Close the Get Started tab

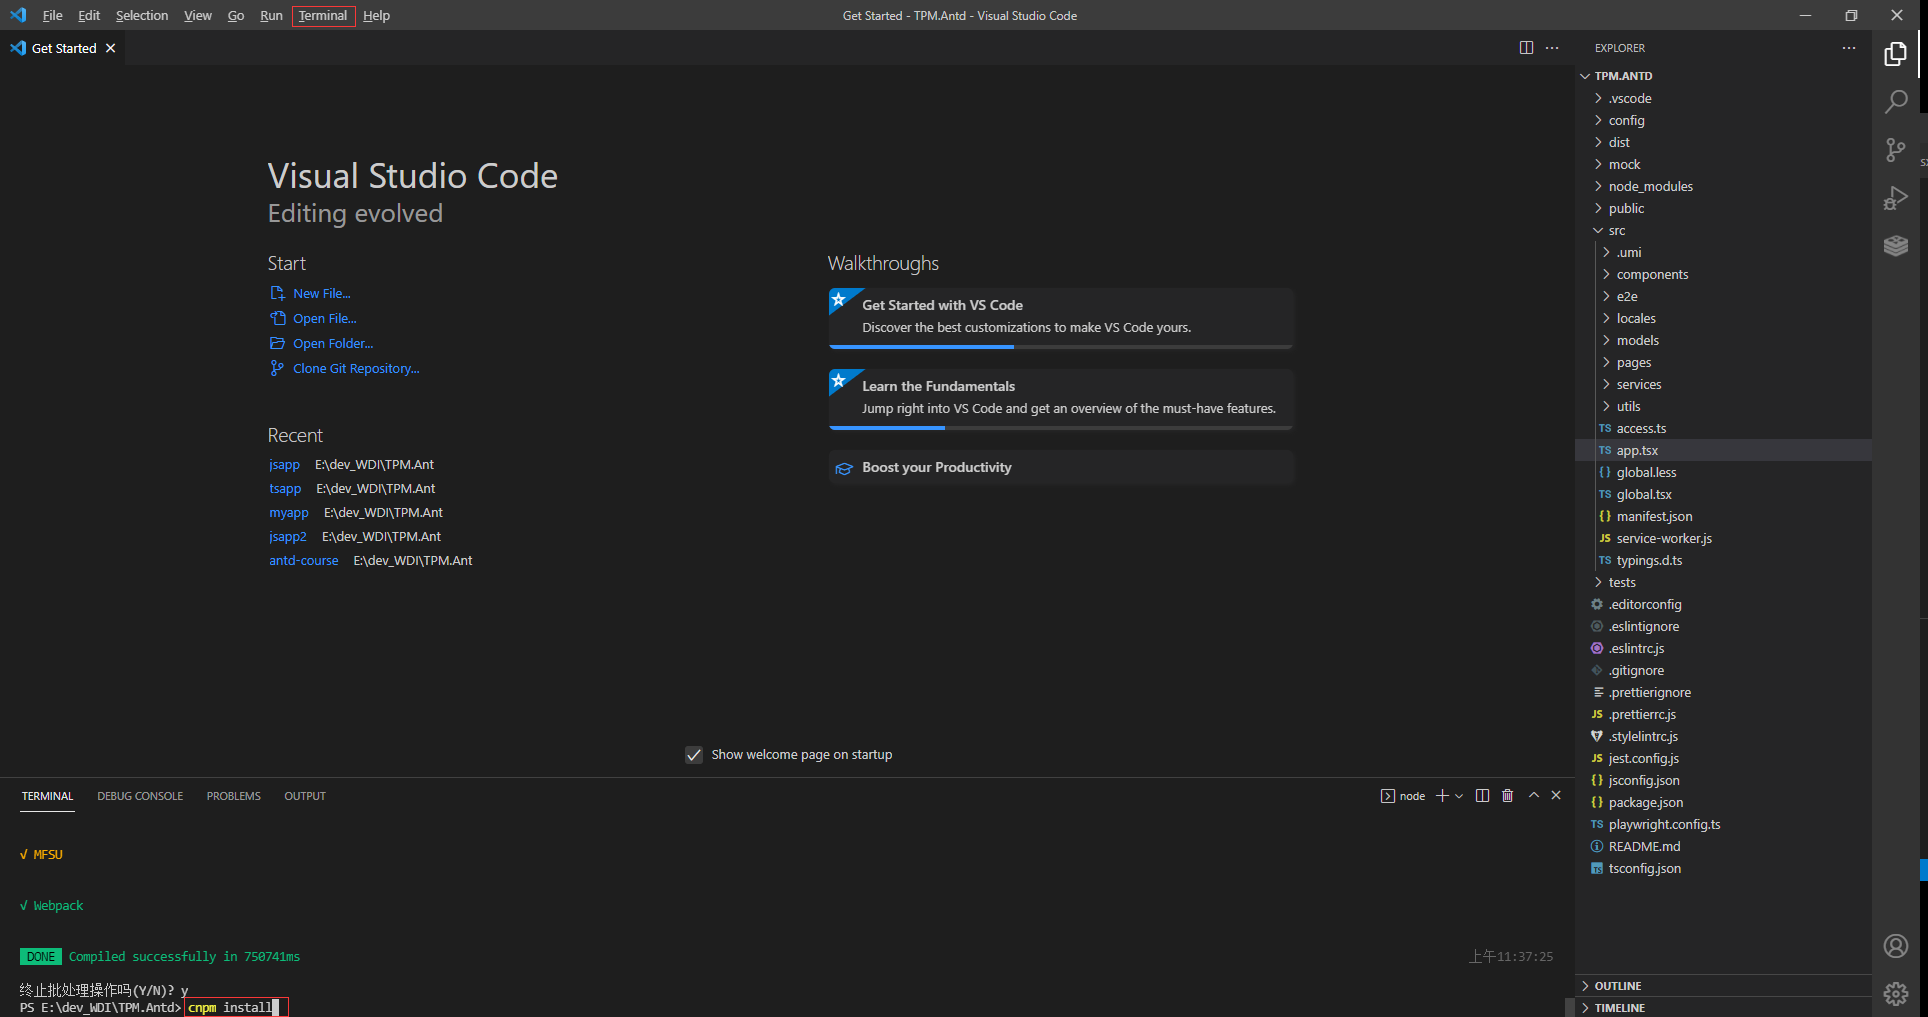pyautogui.click(x=111, y=48)
